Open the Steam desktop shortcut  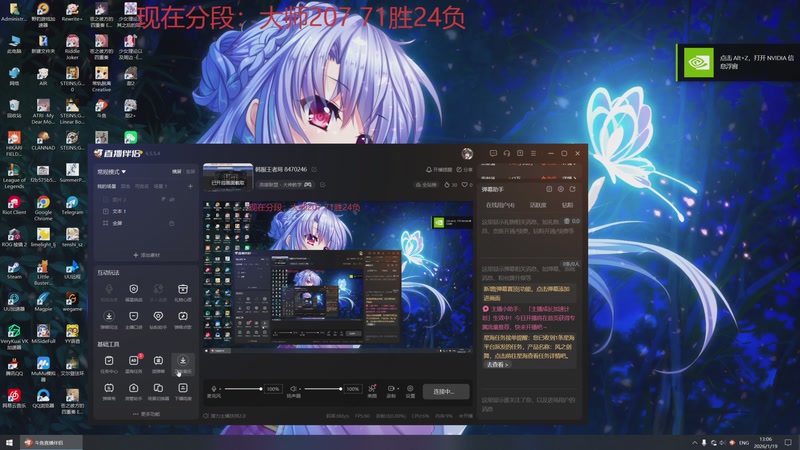coord(14,269)
